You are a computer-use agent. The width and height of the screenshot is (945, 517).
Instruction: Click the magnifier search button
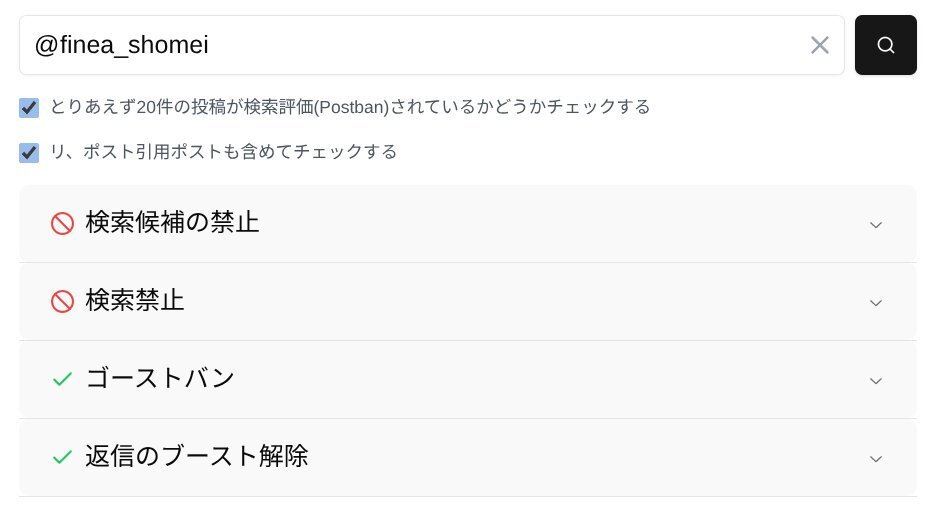click(885, 45)
